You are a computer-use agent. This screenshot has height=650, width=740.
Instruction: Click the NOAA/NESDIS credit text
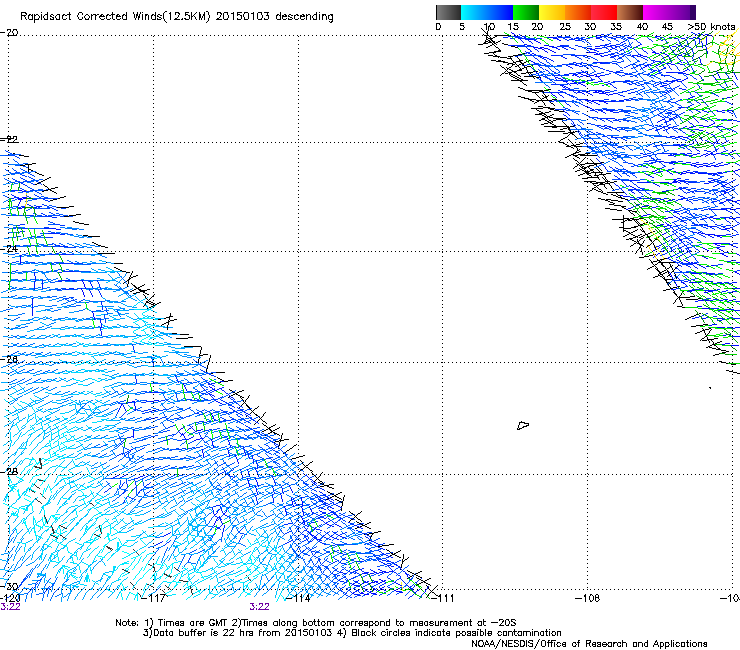(x=589, y=644)
